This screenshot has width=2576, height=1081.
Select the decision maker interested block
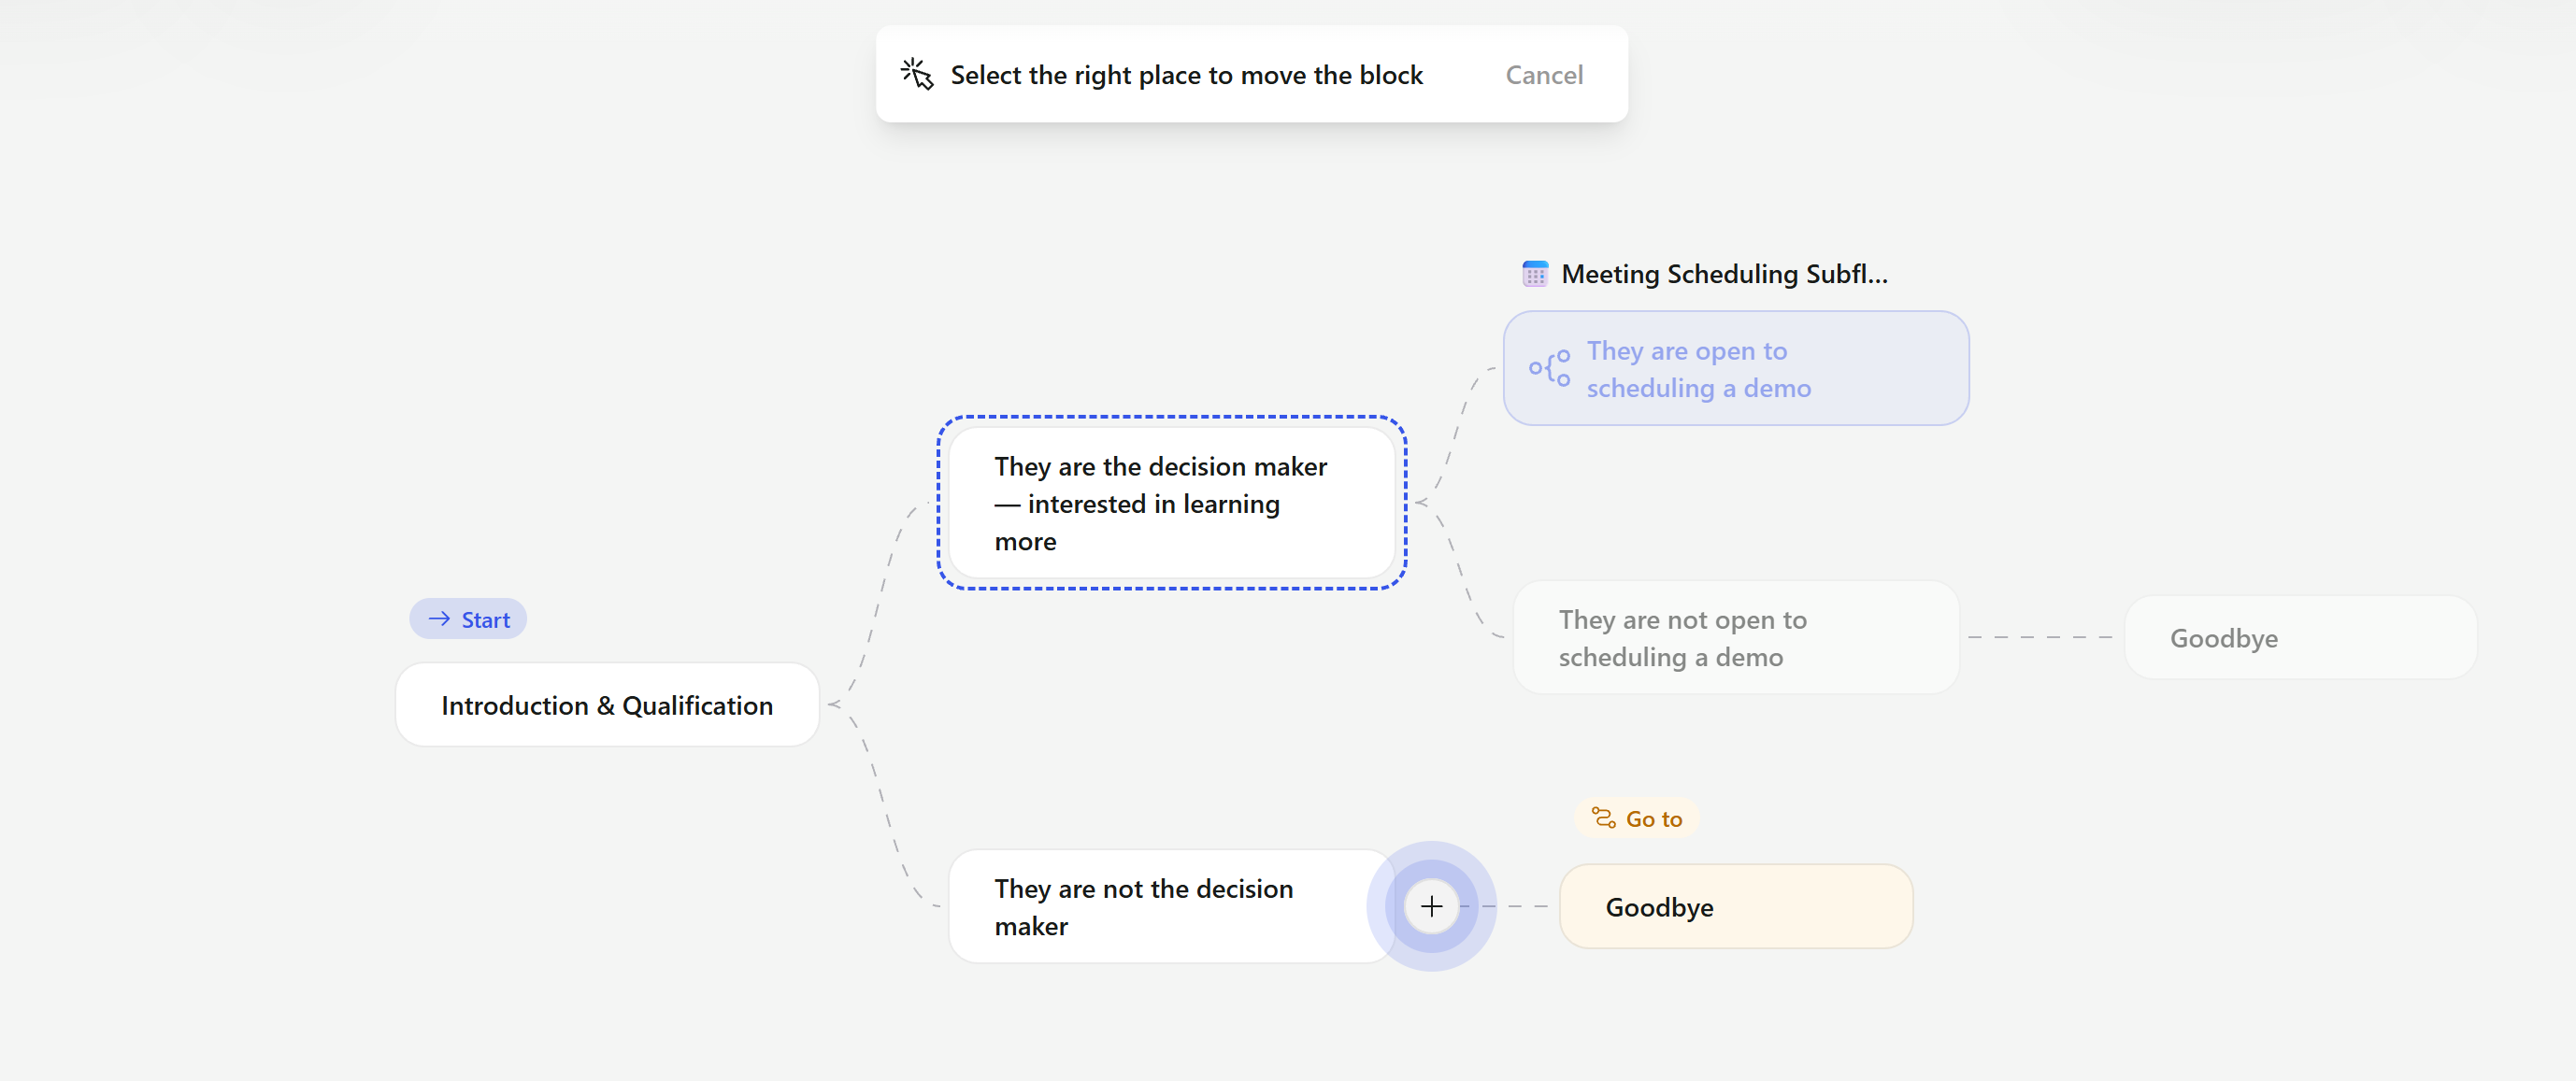[1171, 503]
